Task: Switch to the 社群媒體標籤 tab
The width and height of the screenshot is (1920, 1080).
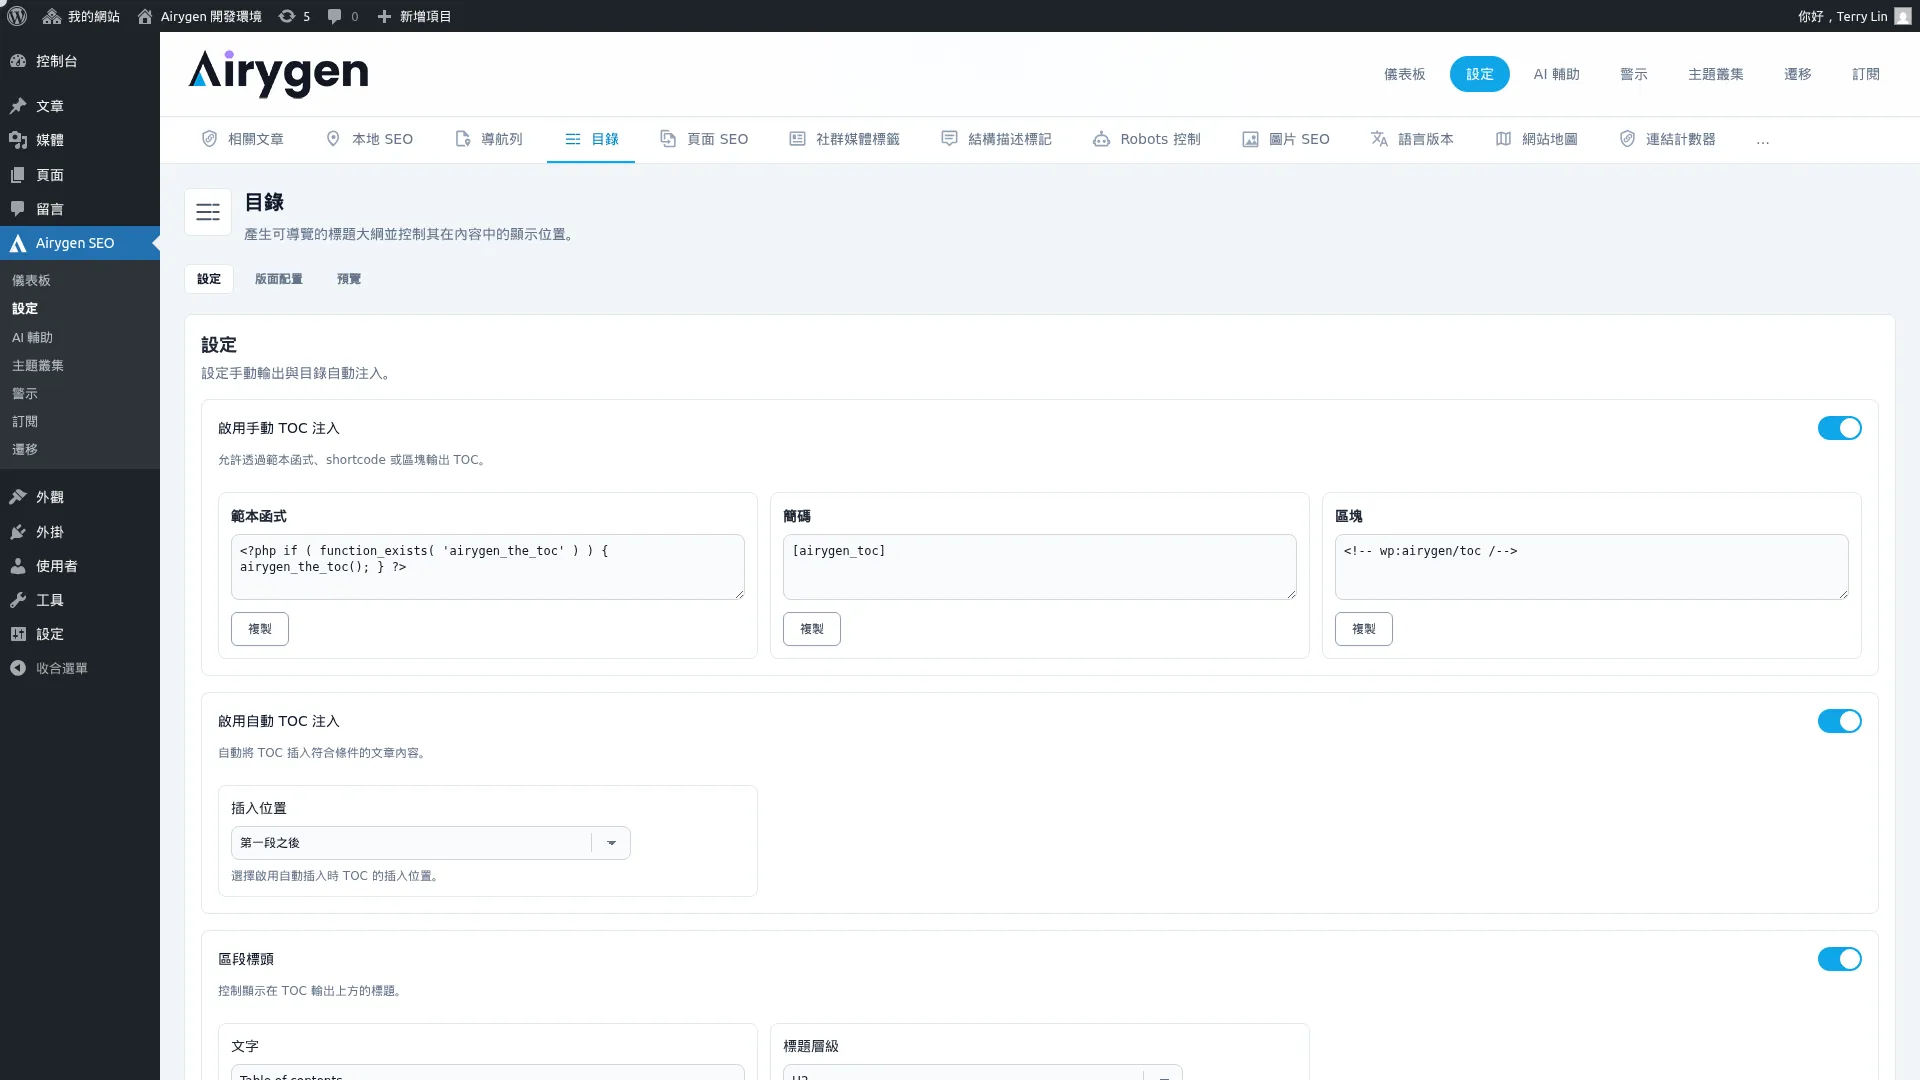Action: click(x=844, y=139)
